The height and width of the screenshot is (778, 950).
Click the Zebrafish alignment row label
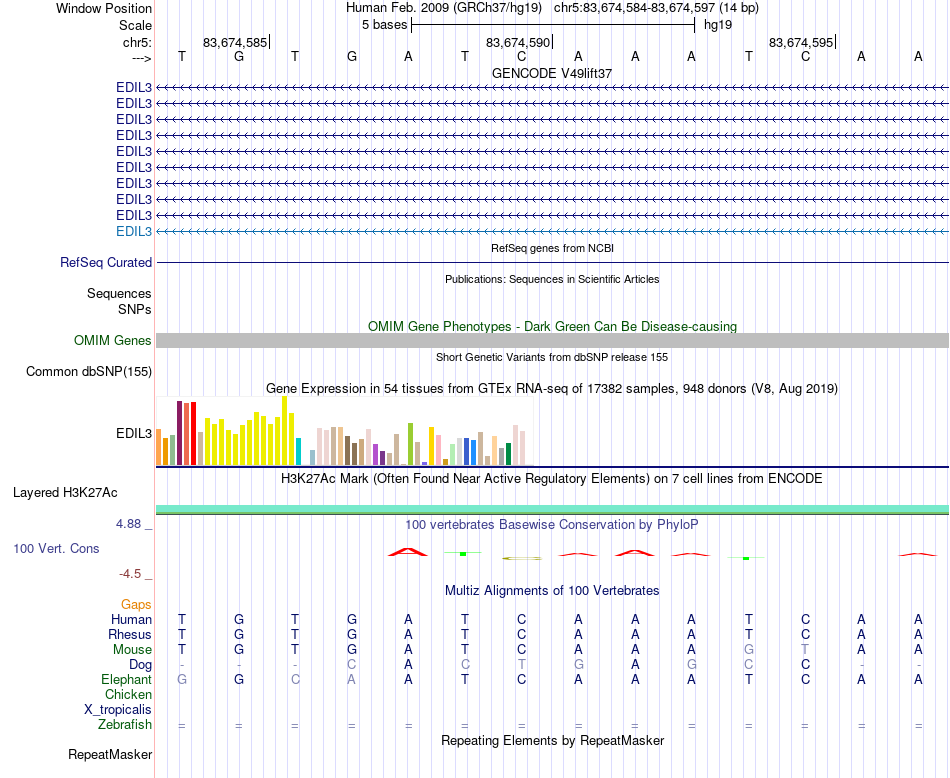pyautogui.click(x=125, y=725)
